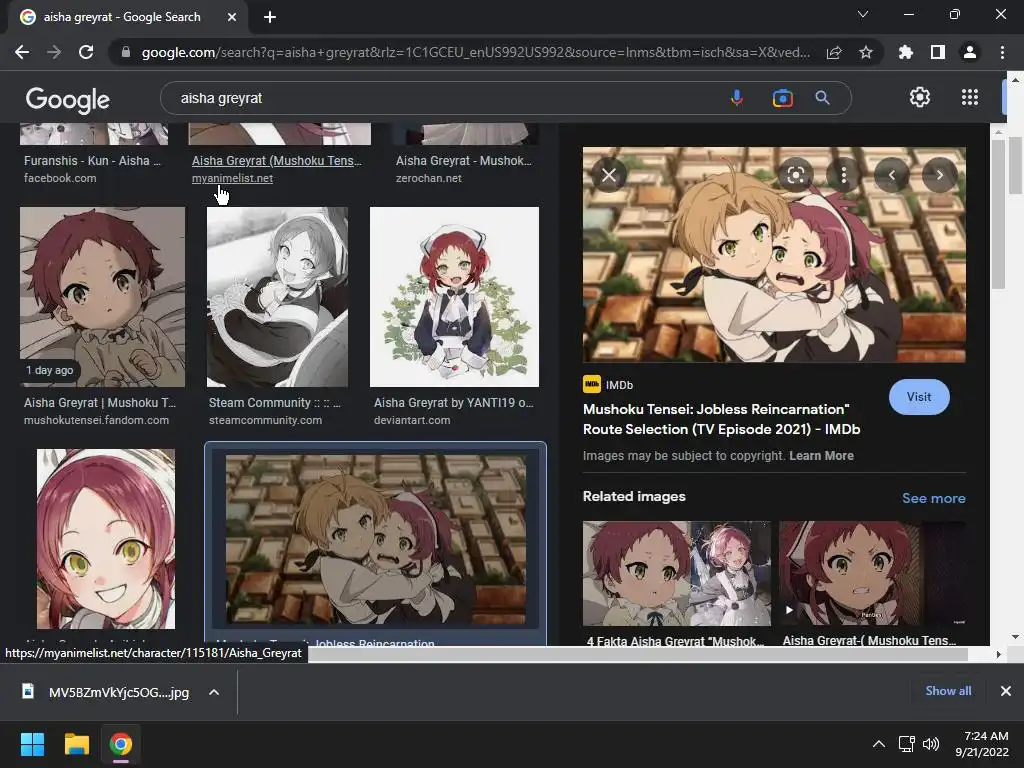Open related image 4 Fakta Aisha Greyrat
This screenshot has width=1024, height=768.
point(677,573)
